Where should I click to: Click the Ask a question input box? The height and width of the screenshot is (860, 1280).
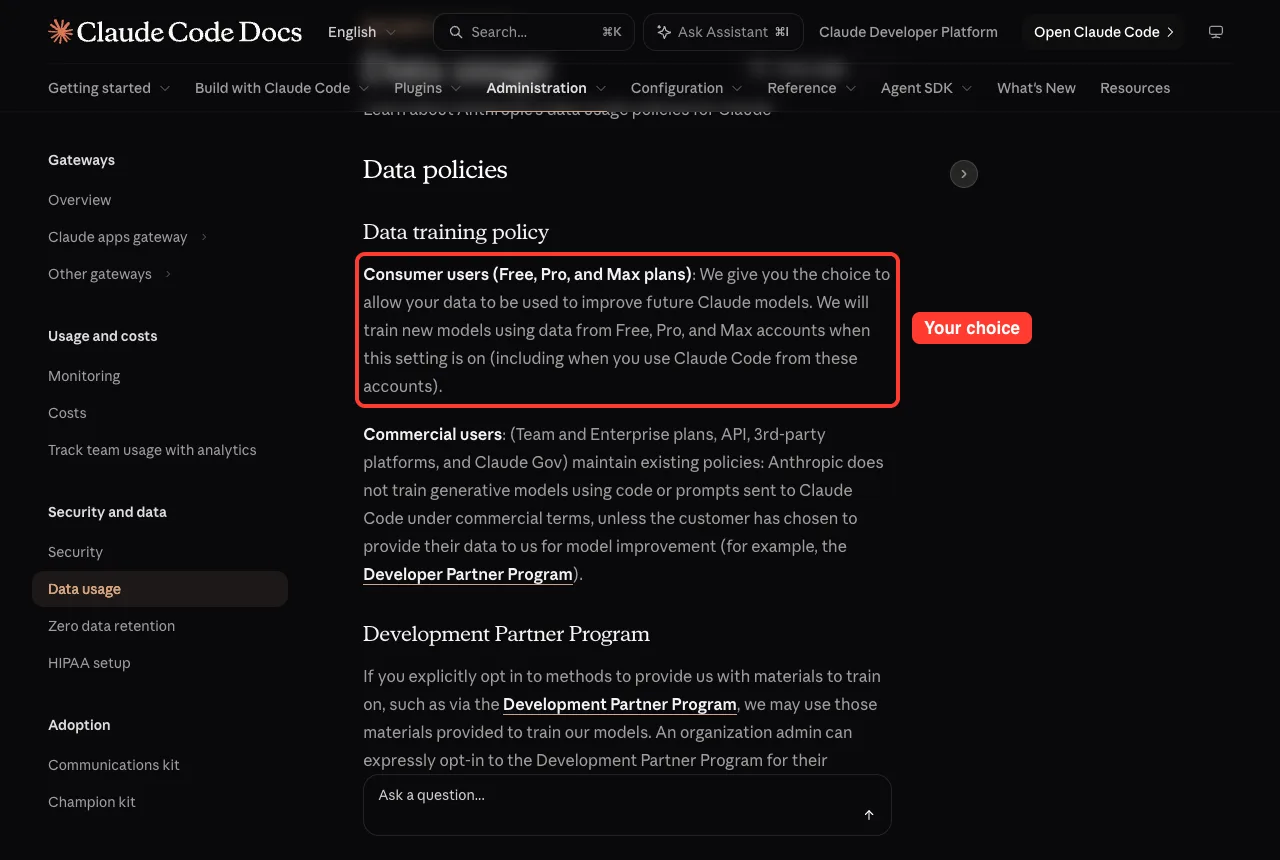pyautogui.click(x=627, y=804)
